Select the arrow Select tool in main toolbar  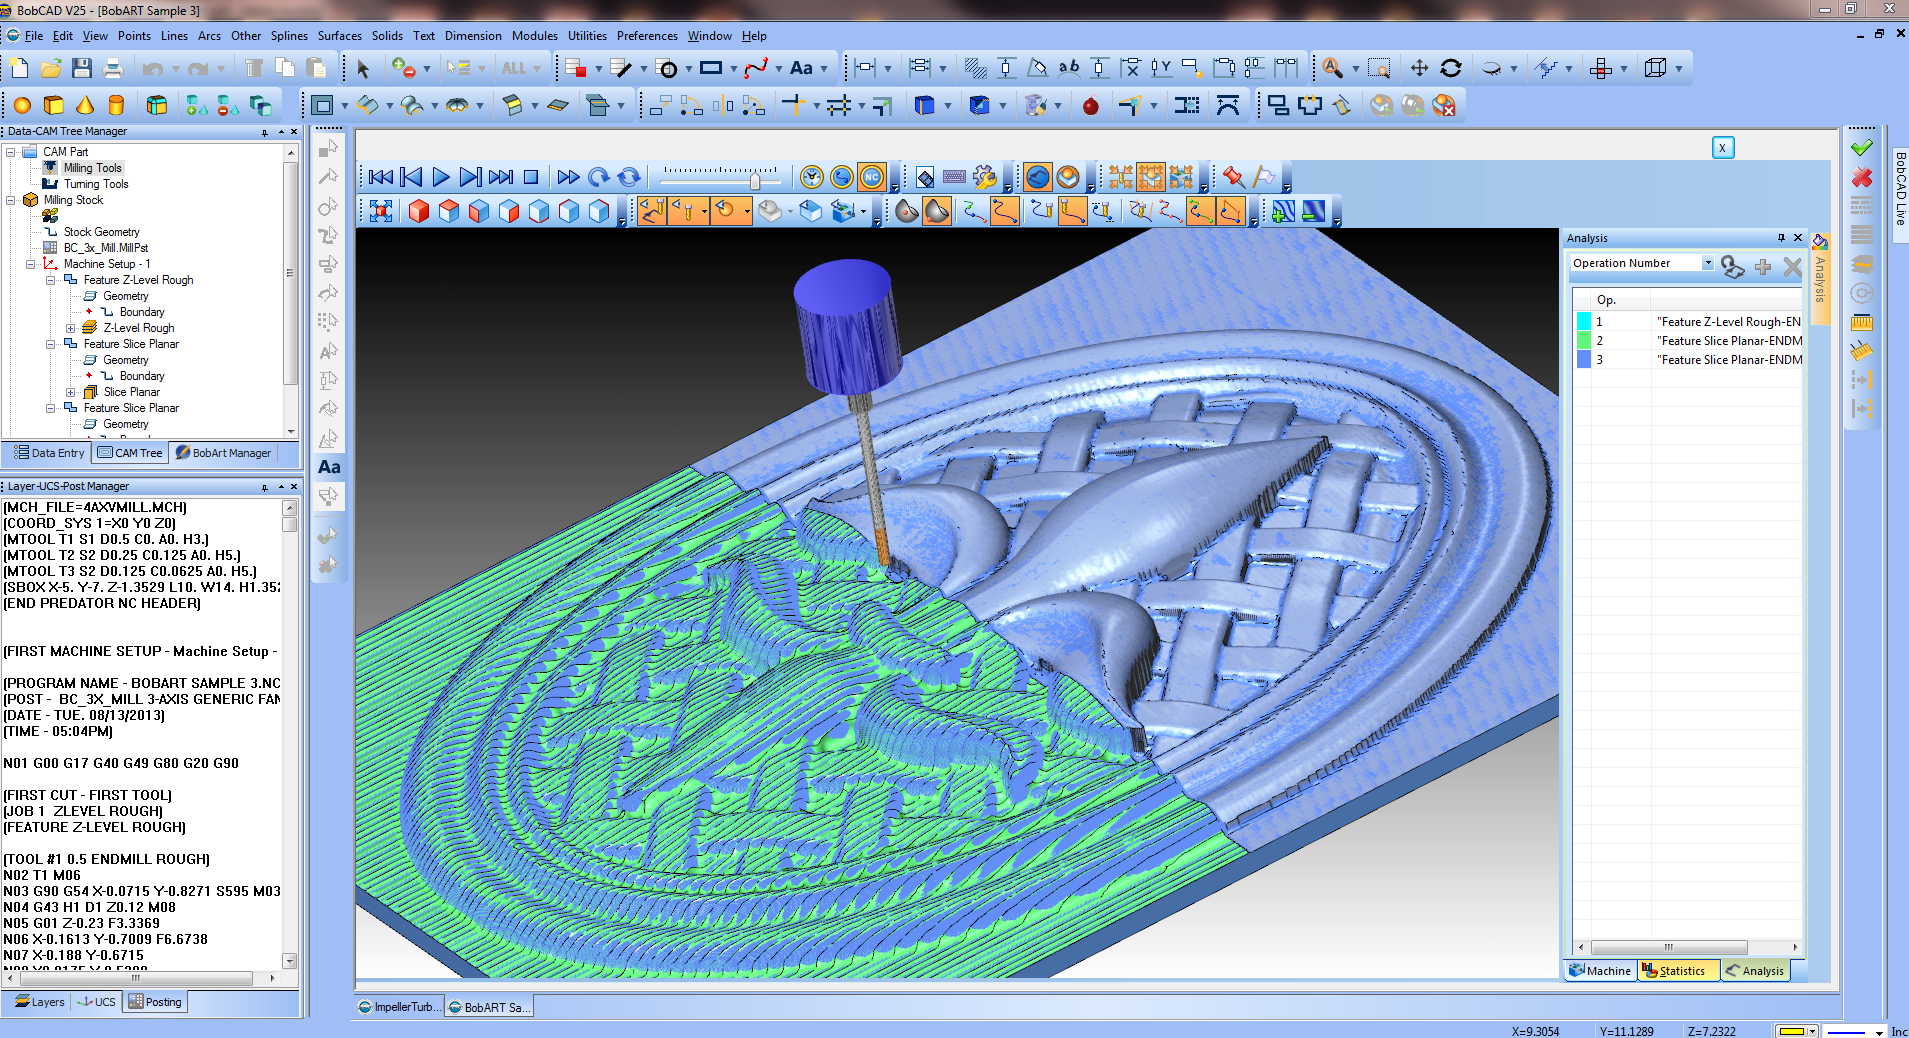coord(364,68)
